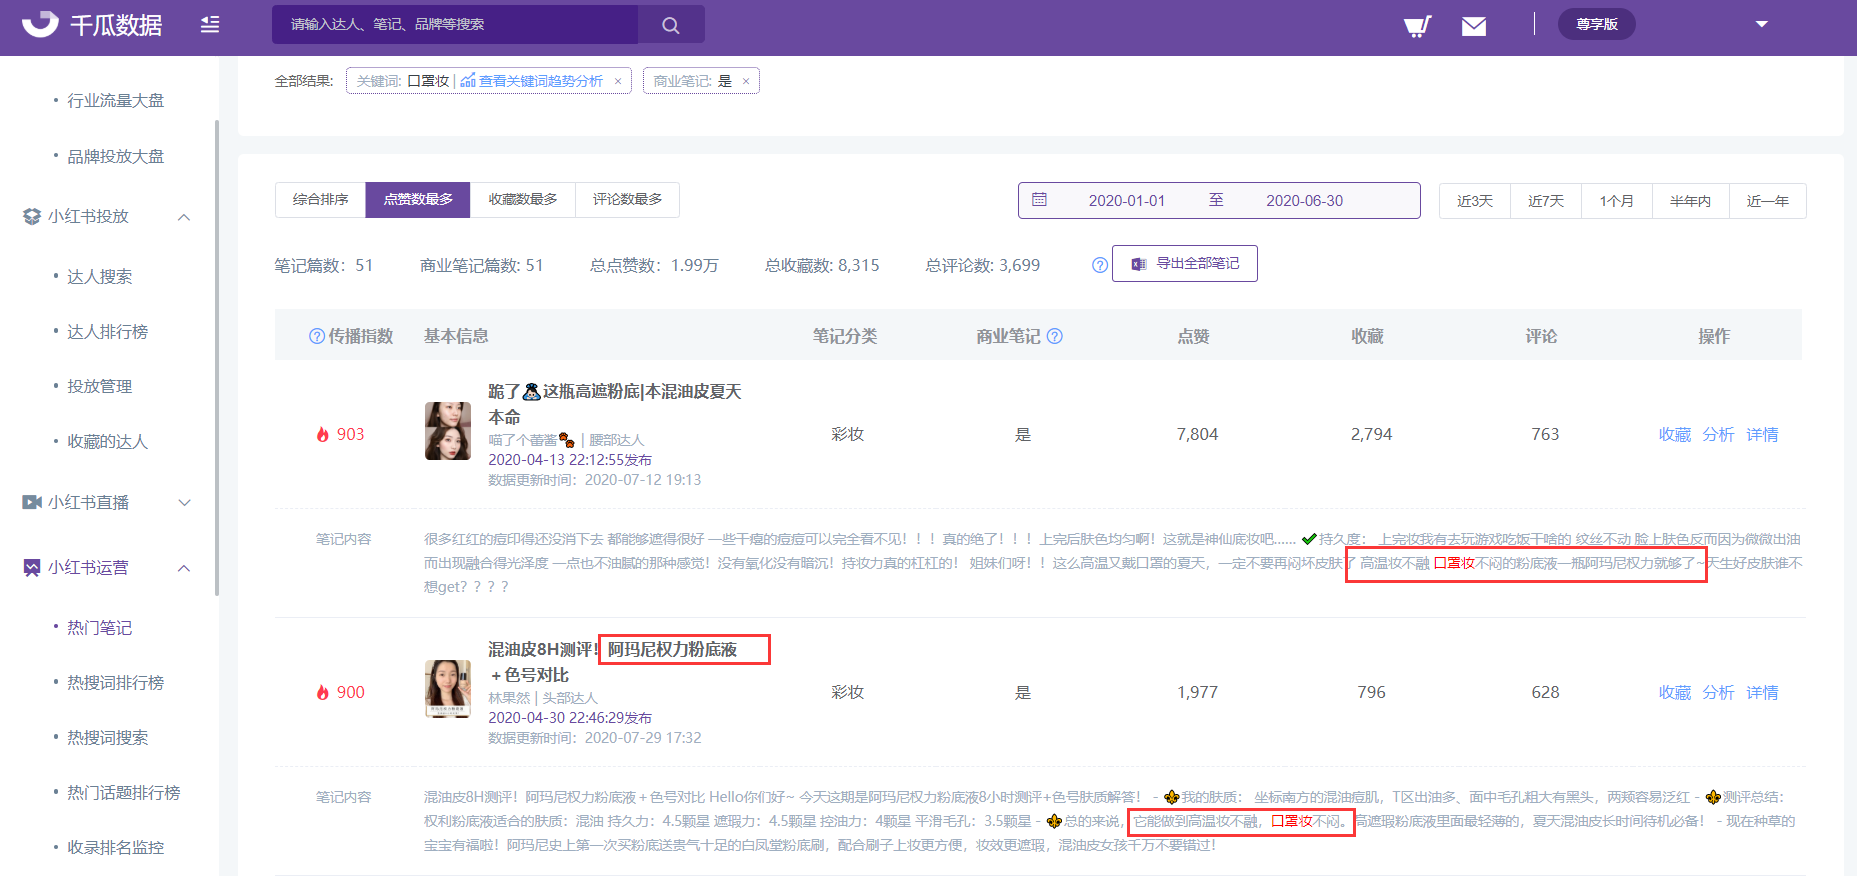Viewport: 1857px width, 876px height.
Task: Open avatar thumbnail of 903 note
Action: click(x=448, y=431)
